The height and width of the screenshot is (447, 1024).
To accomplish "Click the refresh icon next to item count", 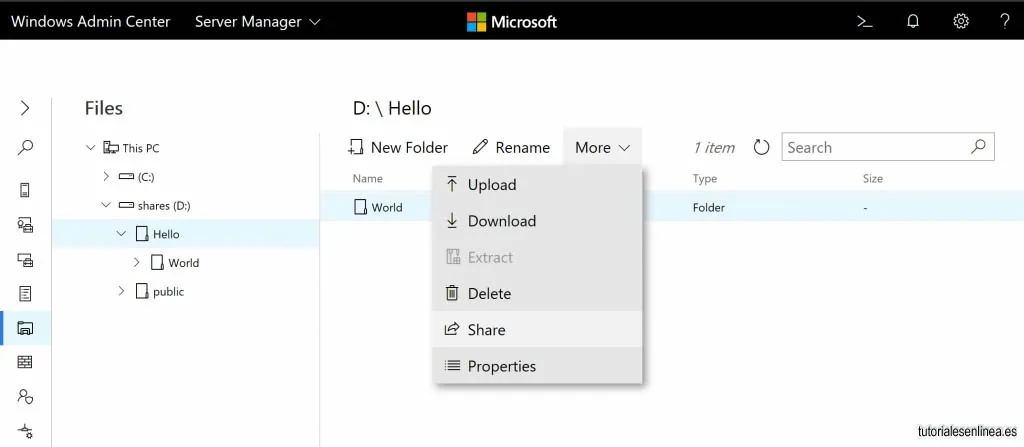I will tap(761, 148).
